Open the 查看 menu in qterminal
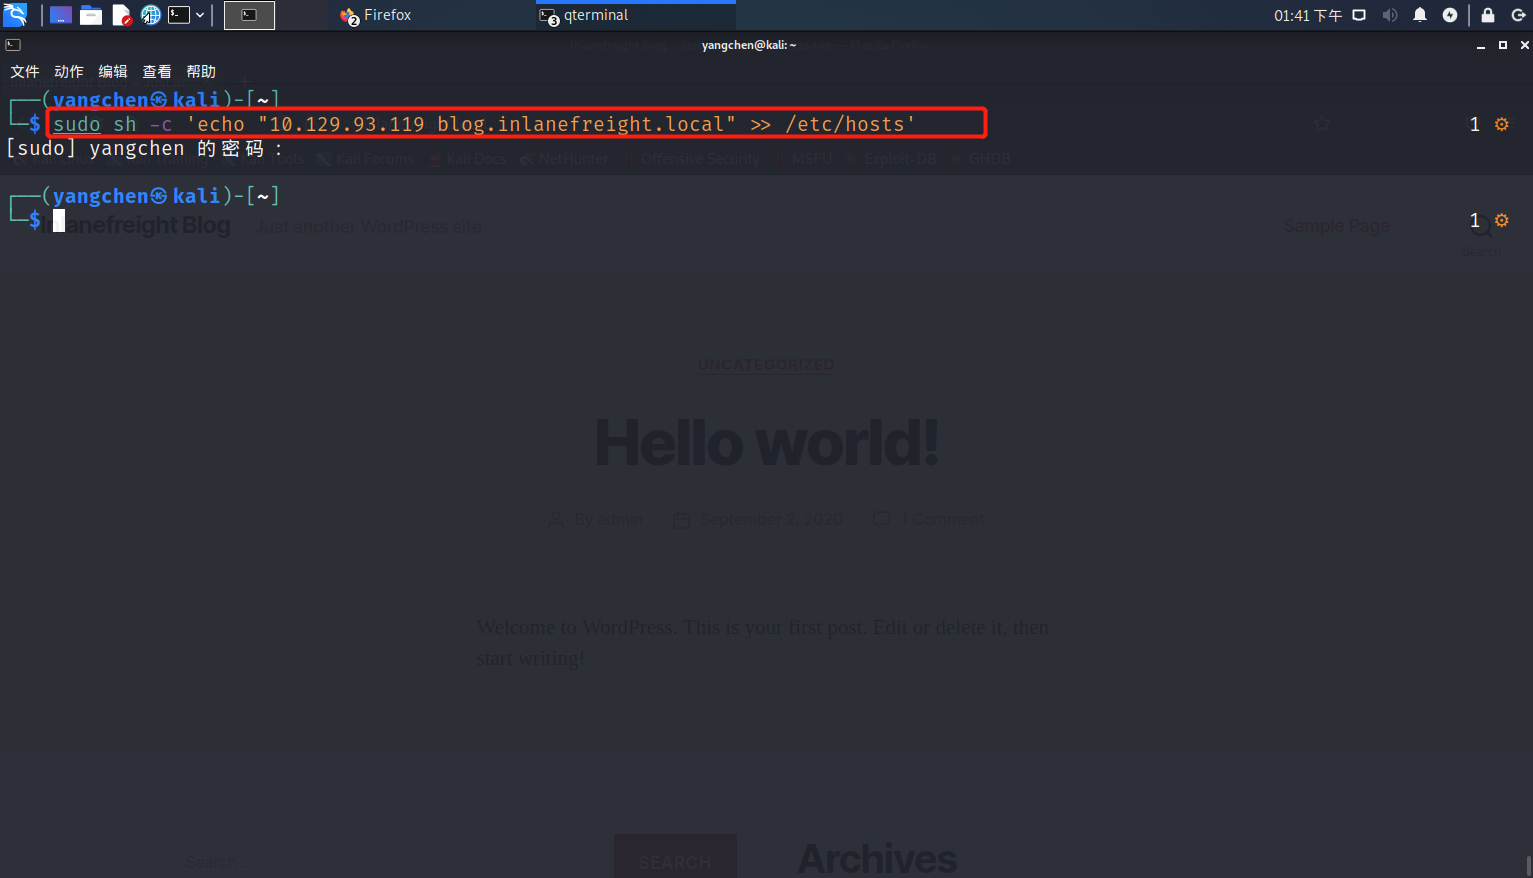1533x878 pixels. point(157,72)
